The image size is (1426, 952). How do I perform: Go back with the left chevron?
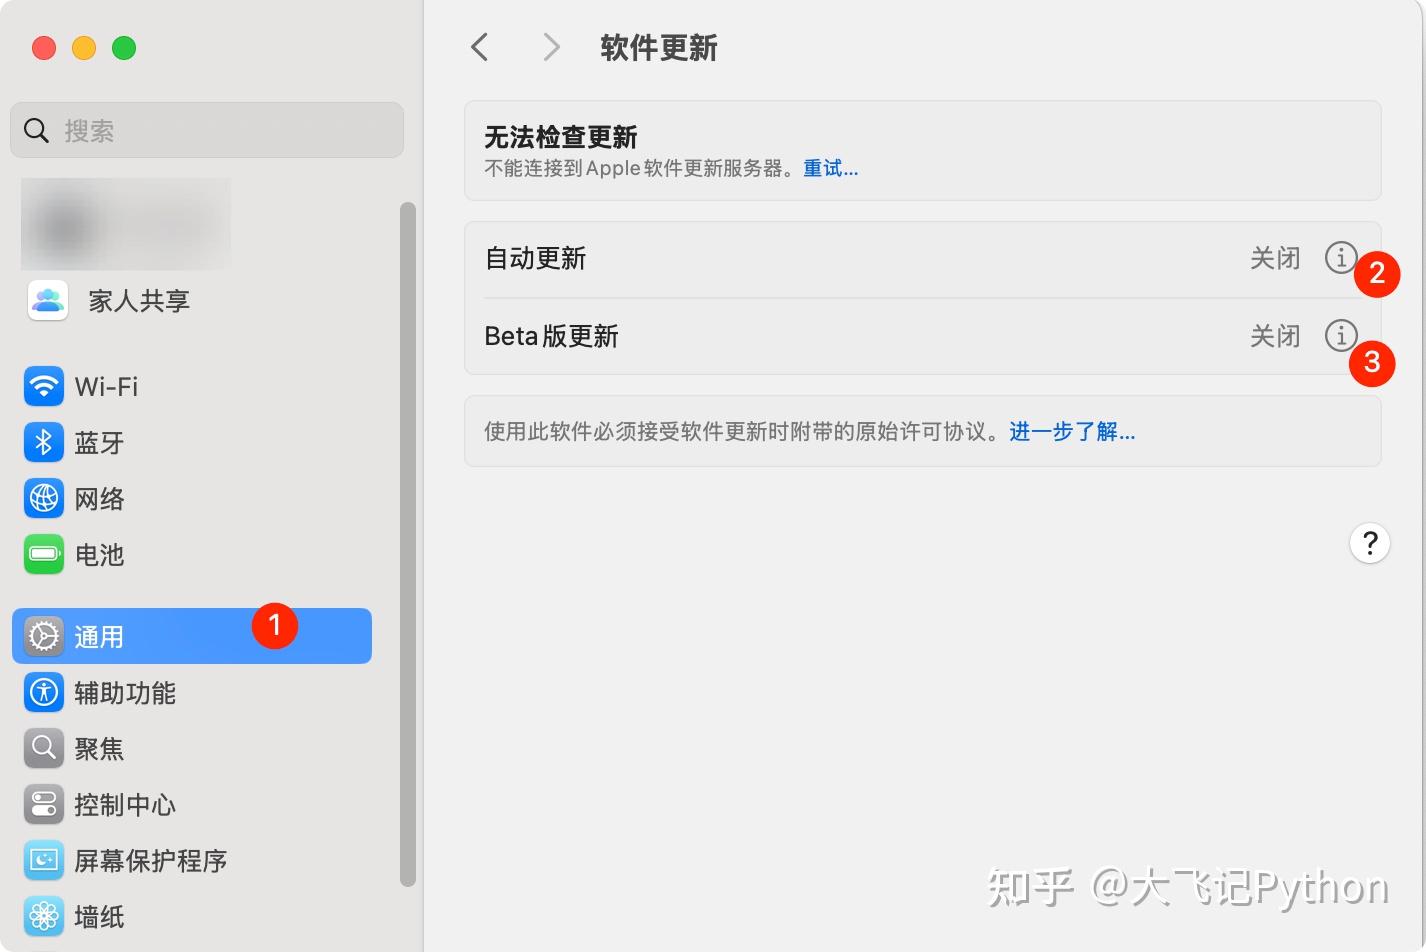click(480, 47)
